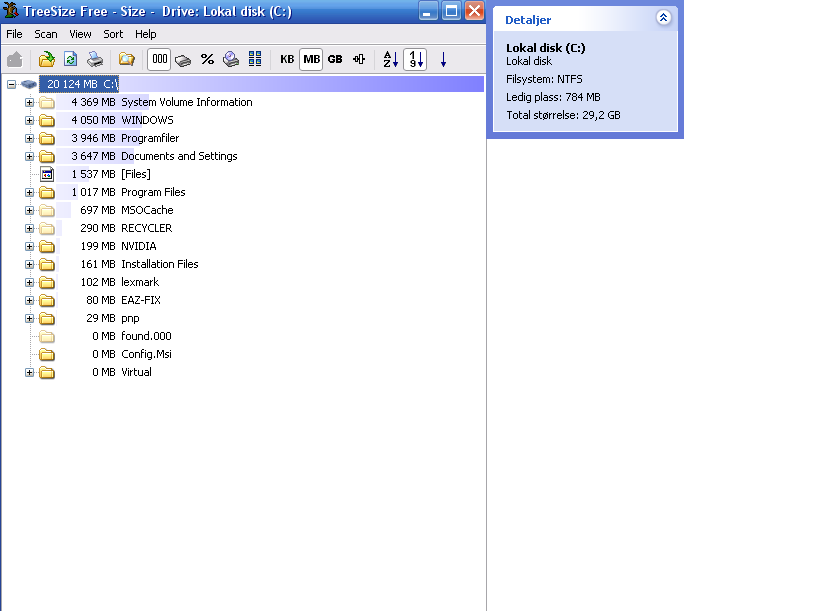Show sizes as percent
This screenshot has width=839, height=611.
208,59
